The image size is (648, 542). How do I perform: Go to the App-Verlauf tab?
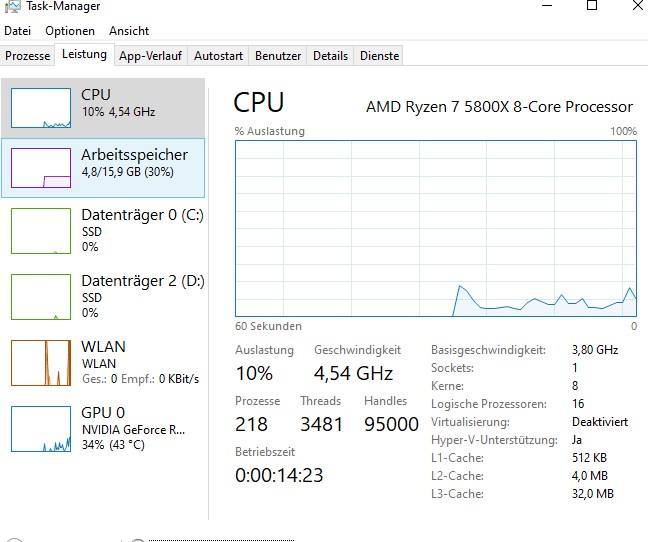point(151,56)
